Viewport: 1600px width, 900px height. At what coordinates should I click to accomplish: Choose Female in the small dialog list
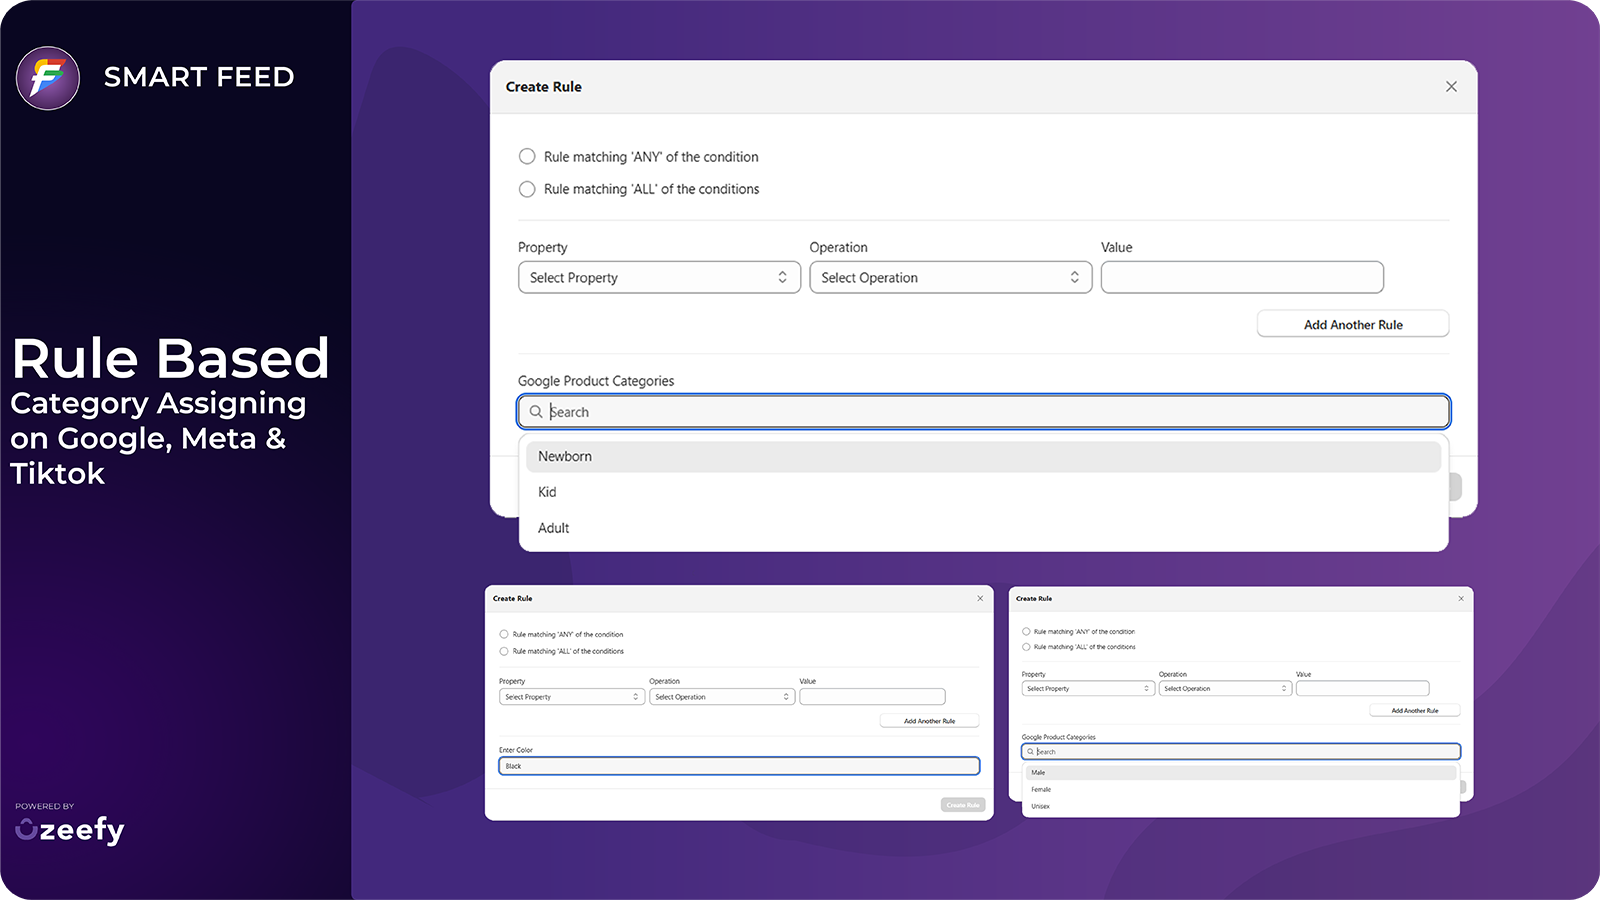pyautogui.click(x=1241, y=789)
